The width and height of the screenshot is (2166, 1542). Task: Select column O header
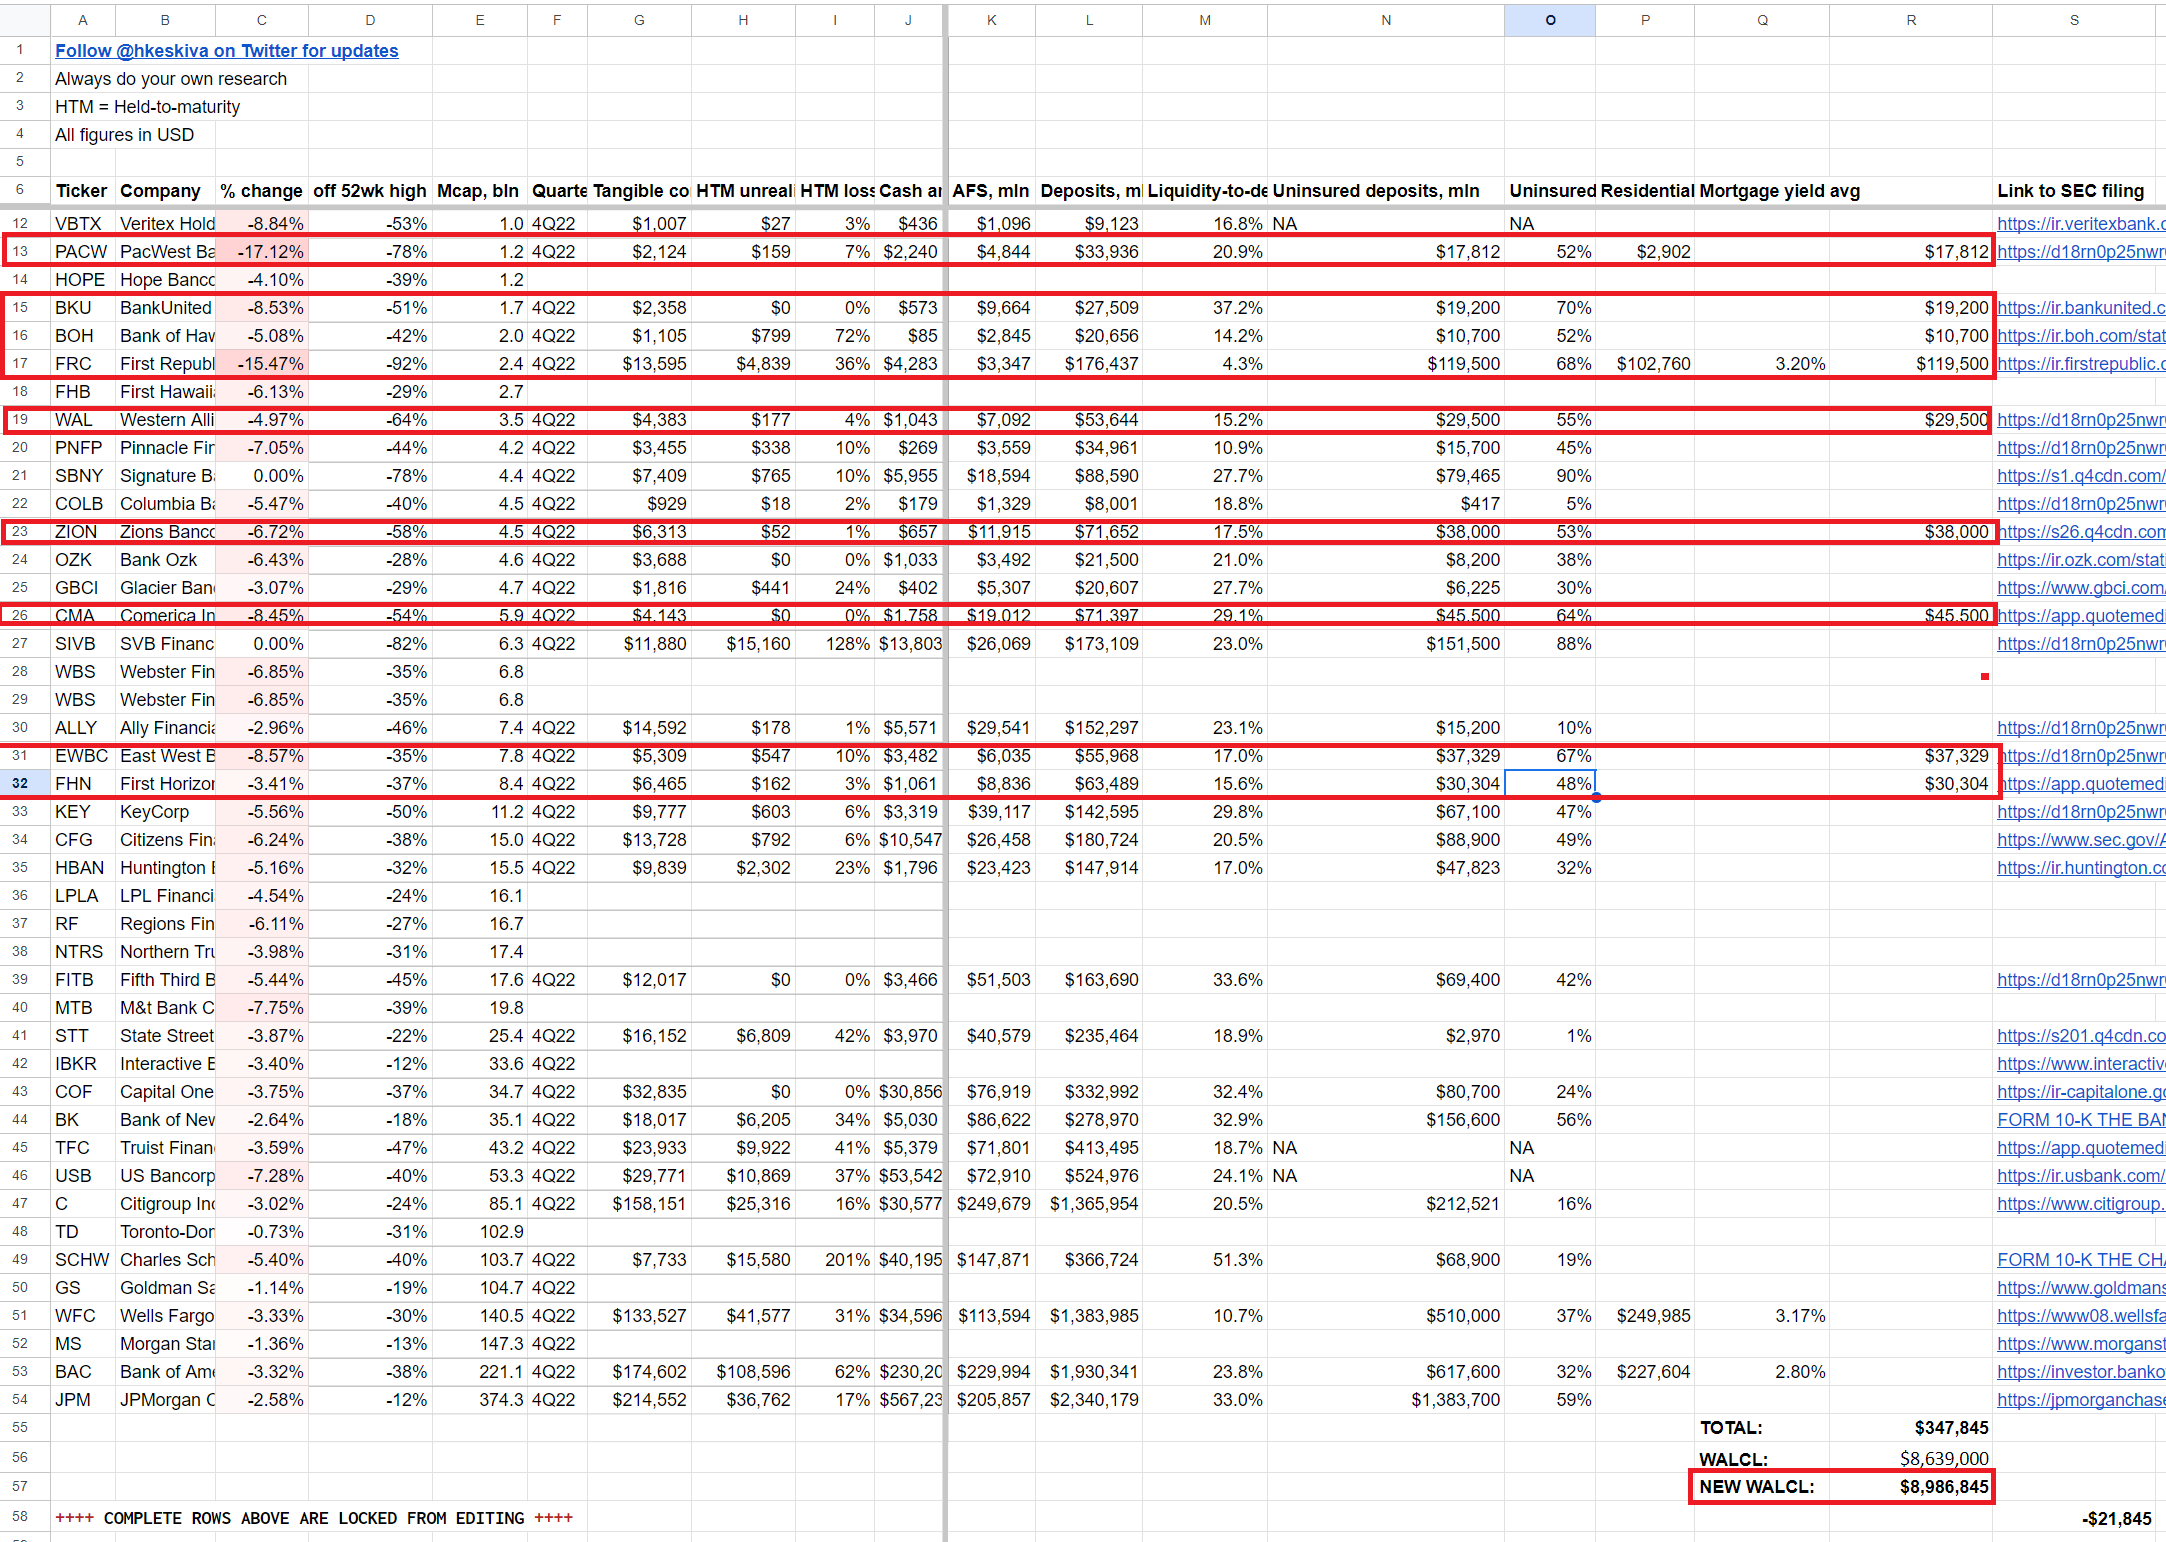click(x=1549, y=20)
